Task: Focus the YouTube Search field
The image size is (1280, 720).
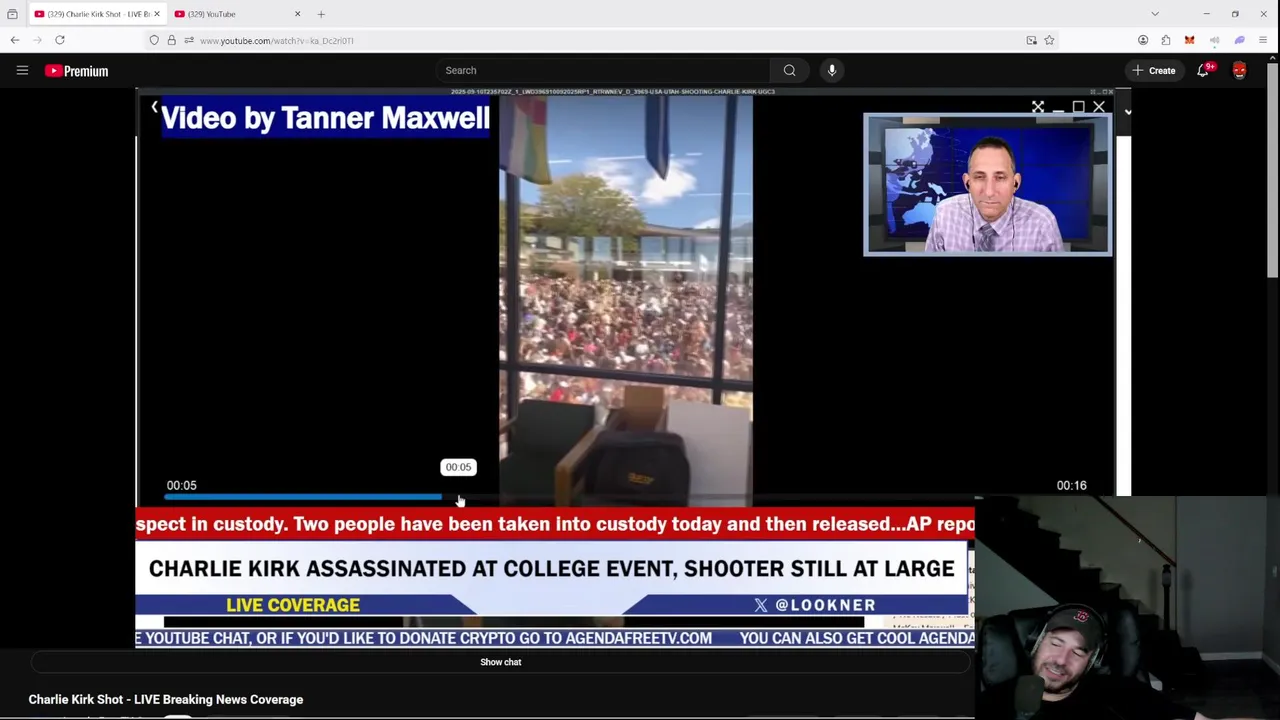Action: pos(604,70)
